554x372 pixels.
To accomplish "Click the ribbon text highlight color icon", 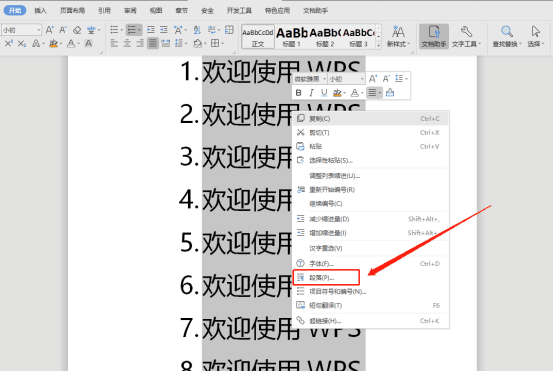I will 53,43.
